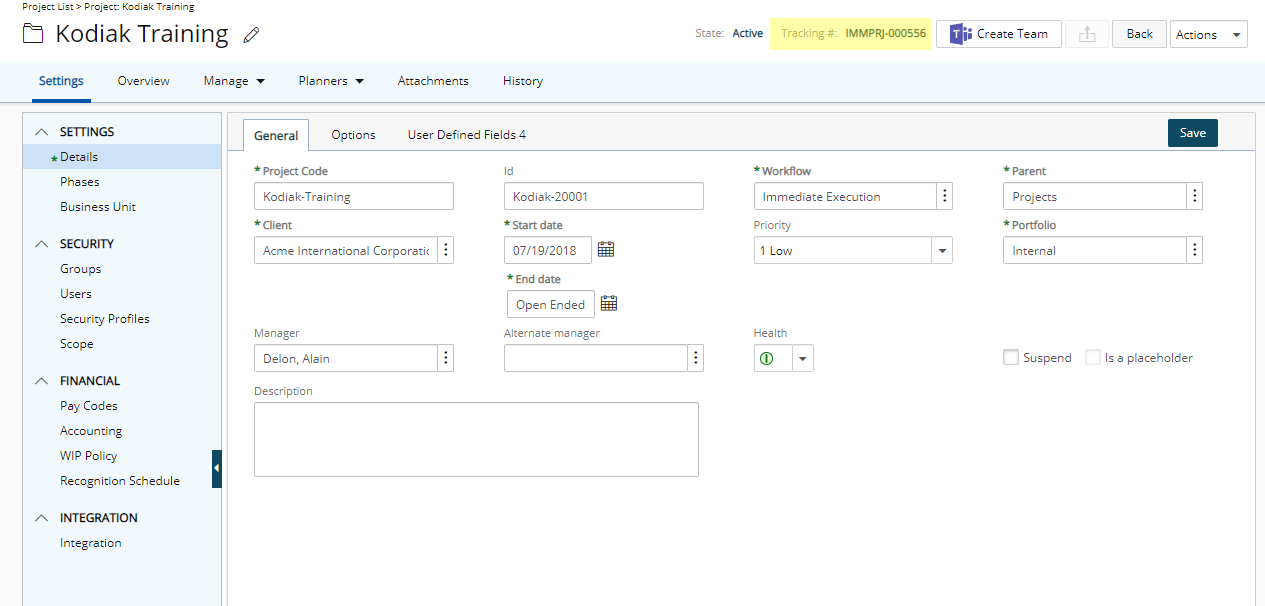Viewport: 1265px width, 606px height.
Task: Collapse the SECURITY sidebar section
Action: pos(41,244)
